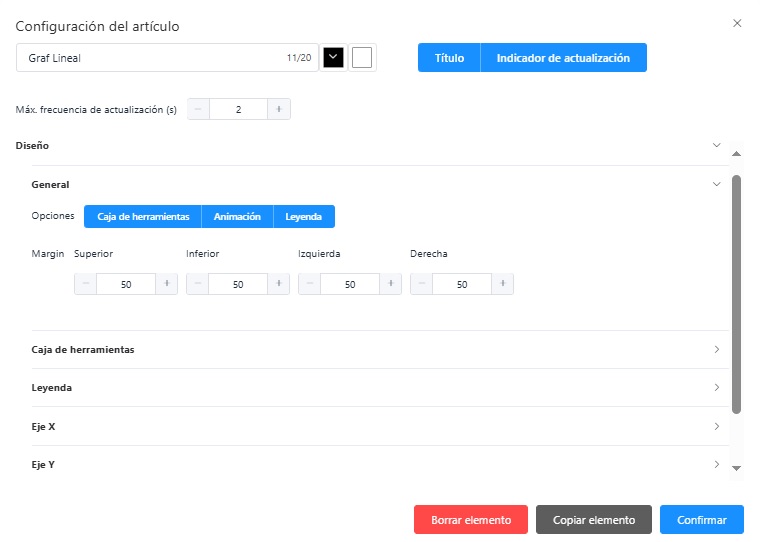Toggle Caja de herramientas option
Image resolution: width=760 pixels, height=542 pixels.
point(143,217)
